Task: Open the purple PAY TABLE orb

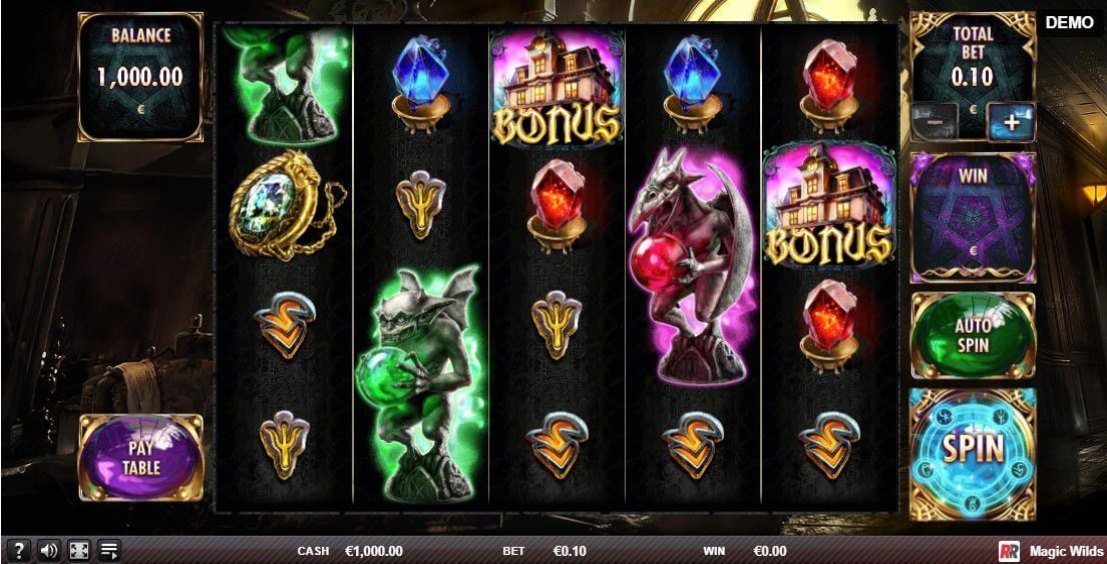Action: pyautogui.click(x=140, y=457)
